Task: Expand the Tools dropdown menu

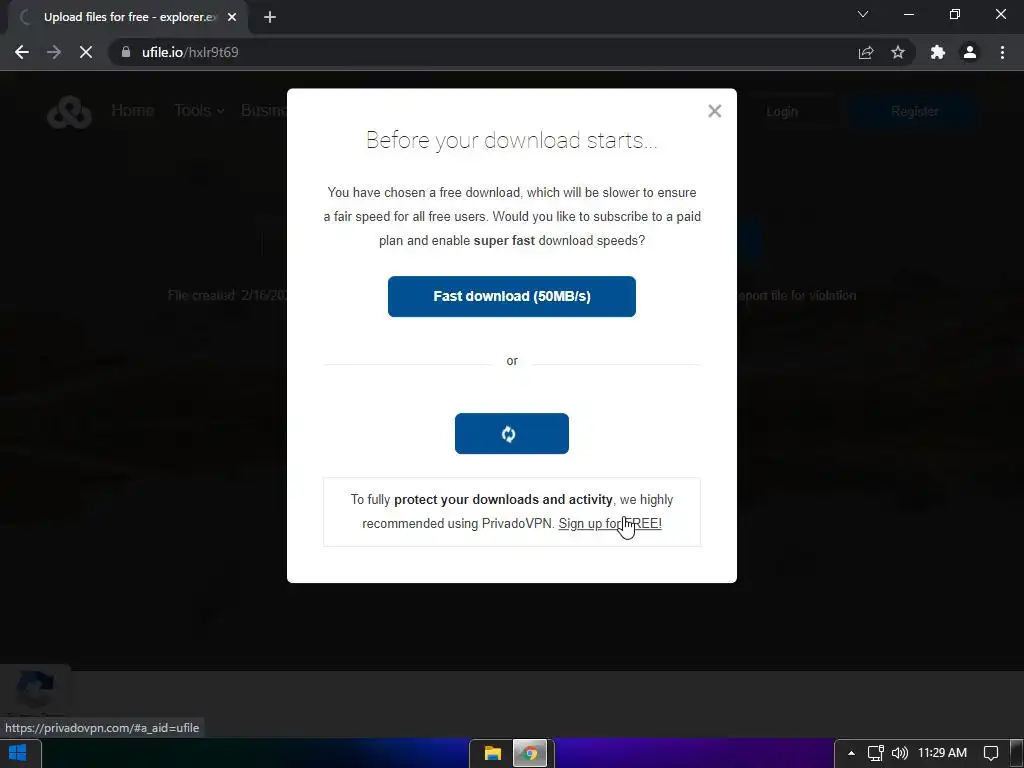Action: coord(199,110)
